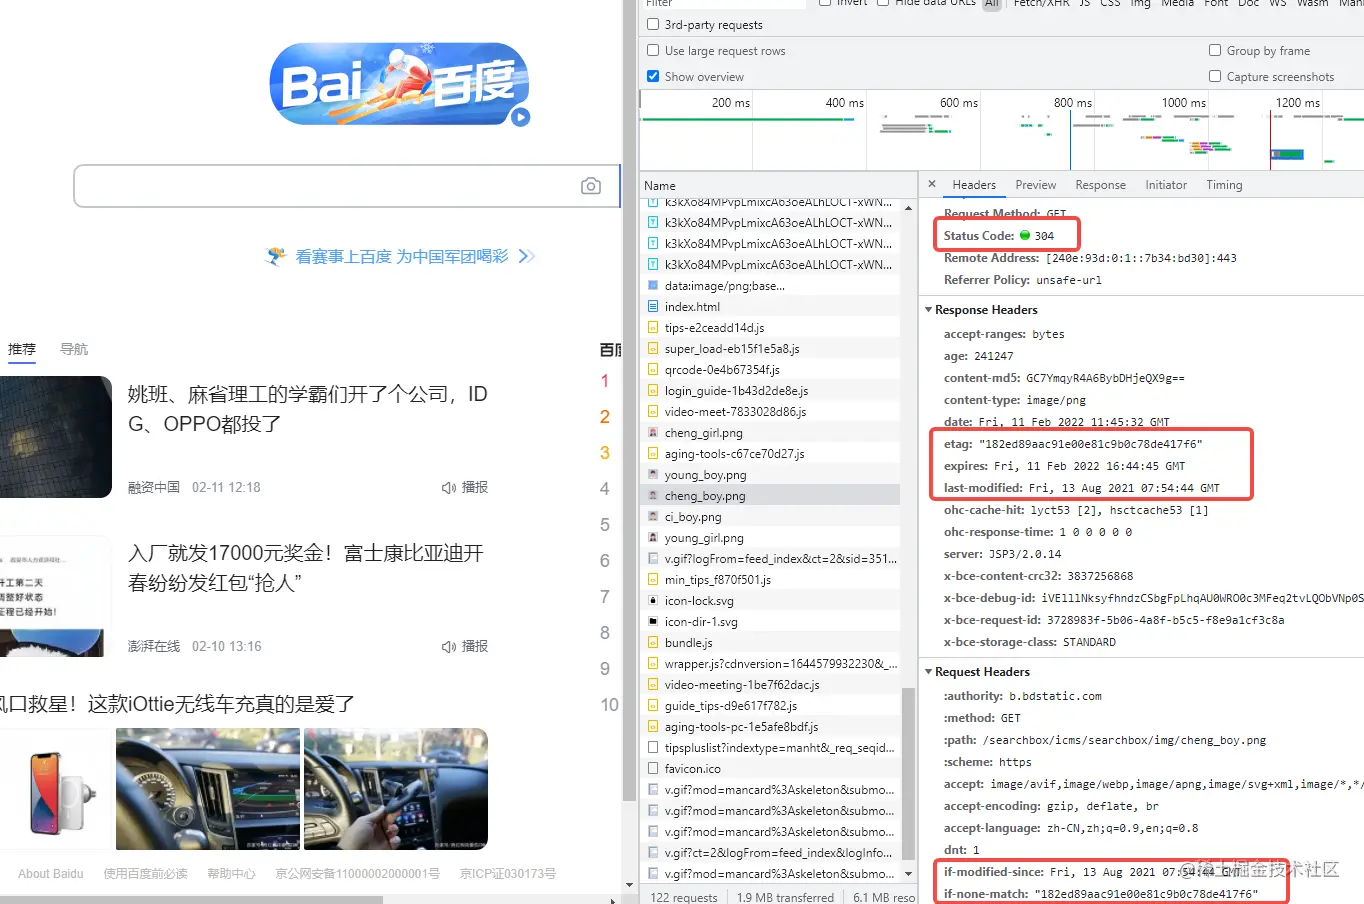Select the tips-e2ceadd14d.js request

[770, 328]
